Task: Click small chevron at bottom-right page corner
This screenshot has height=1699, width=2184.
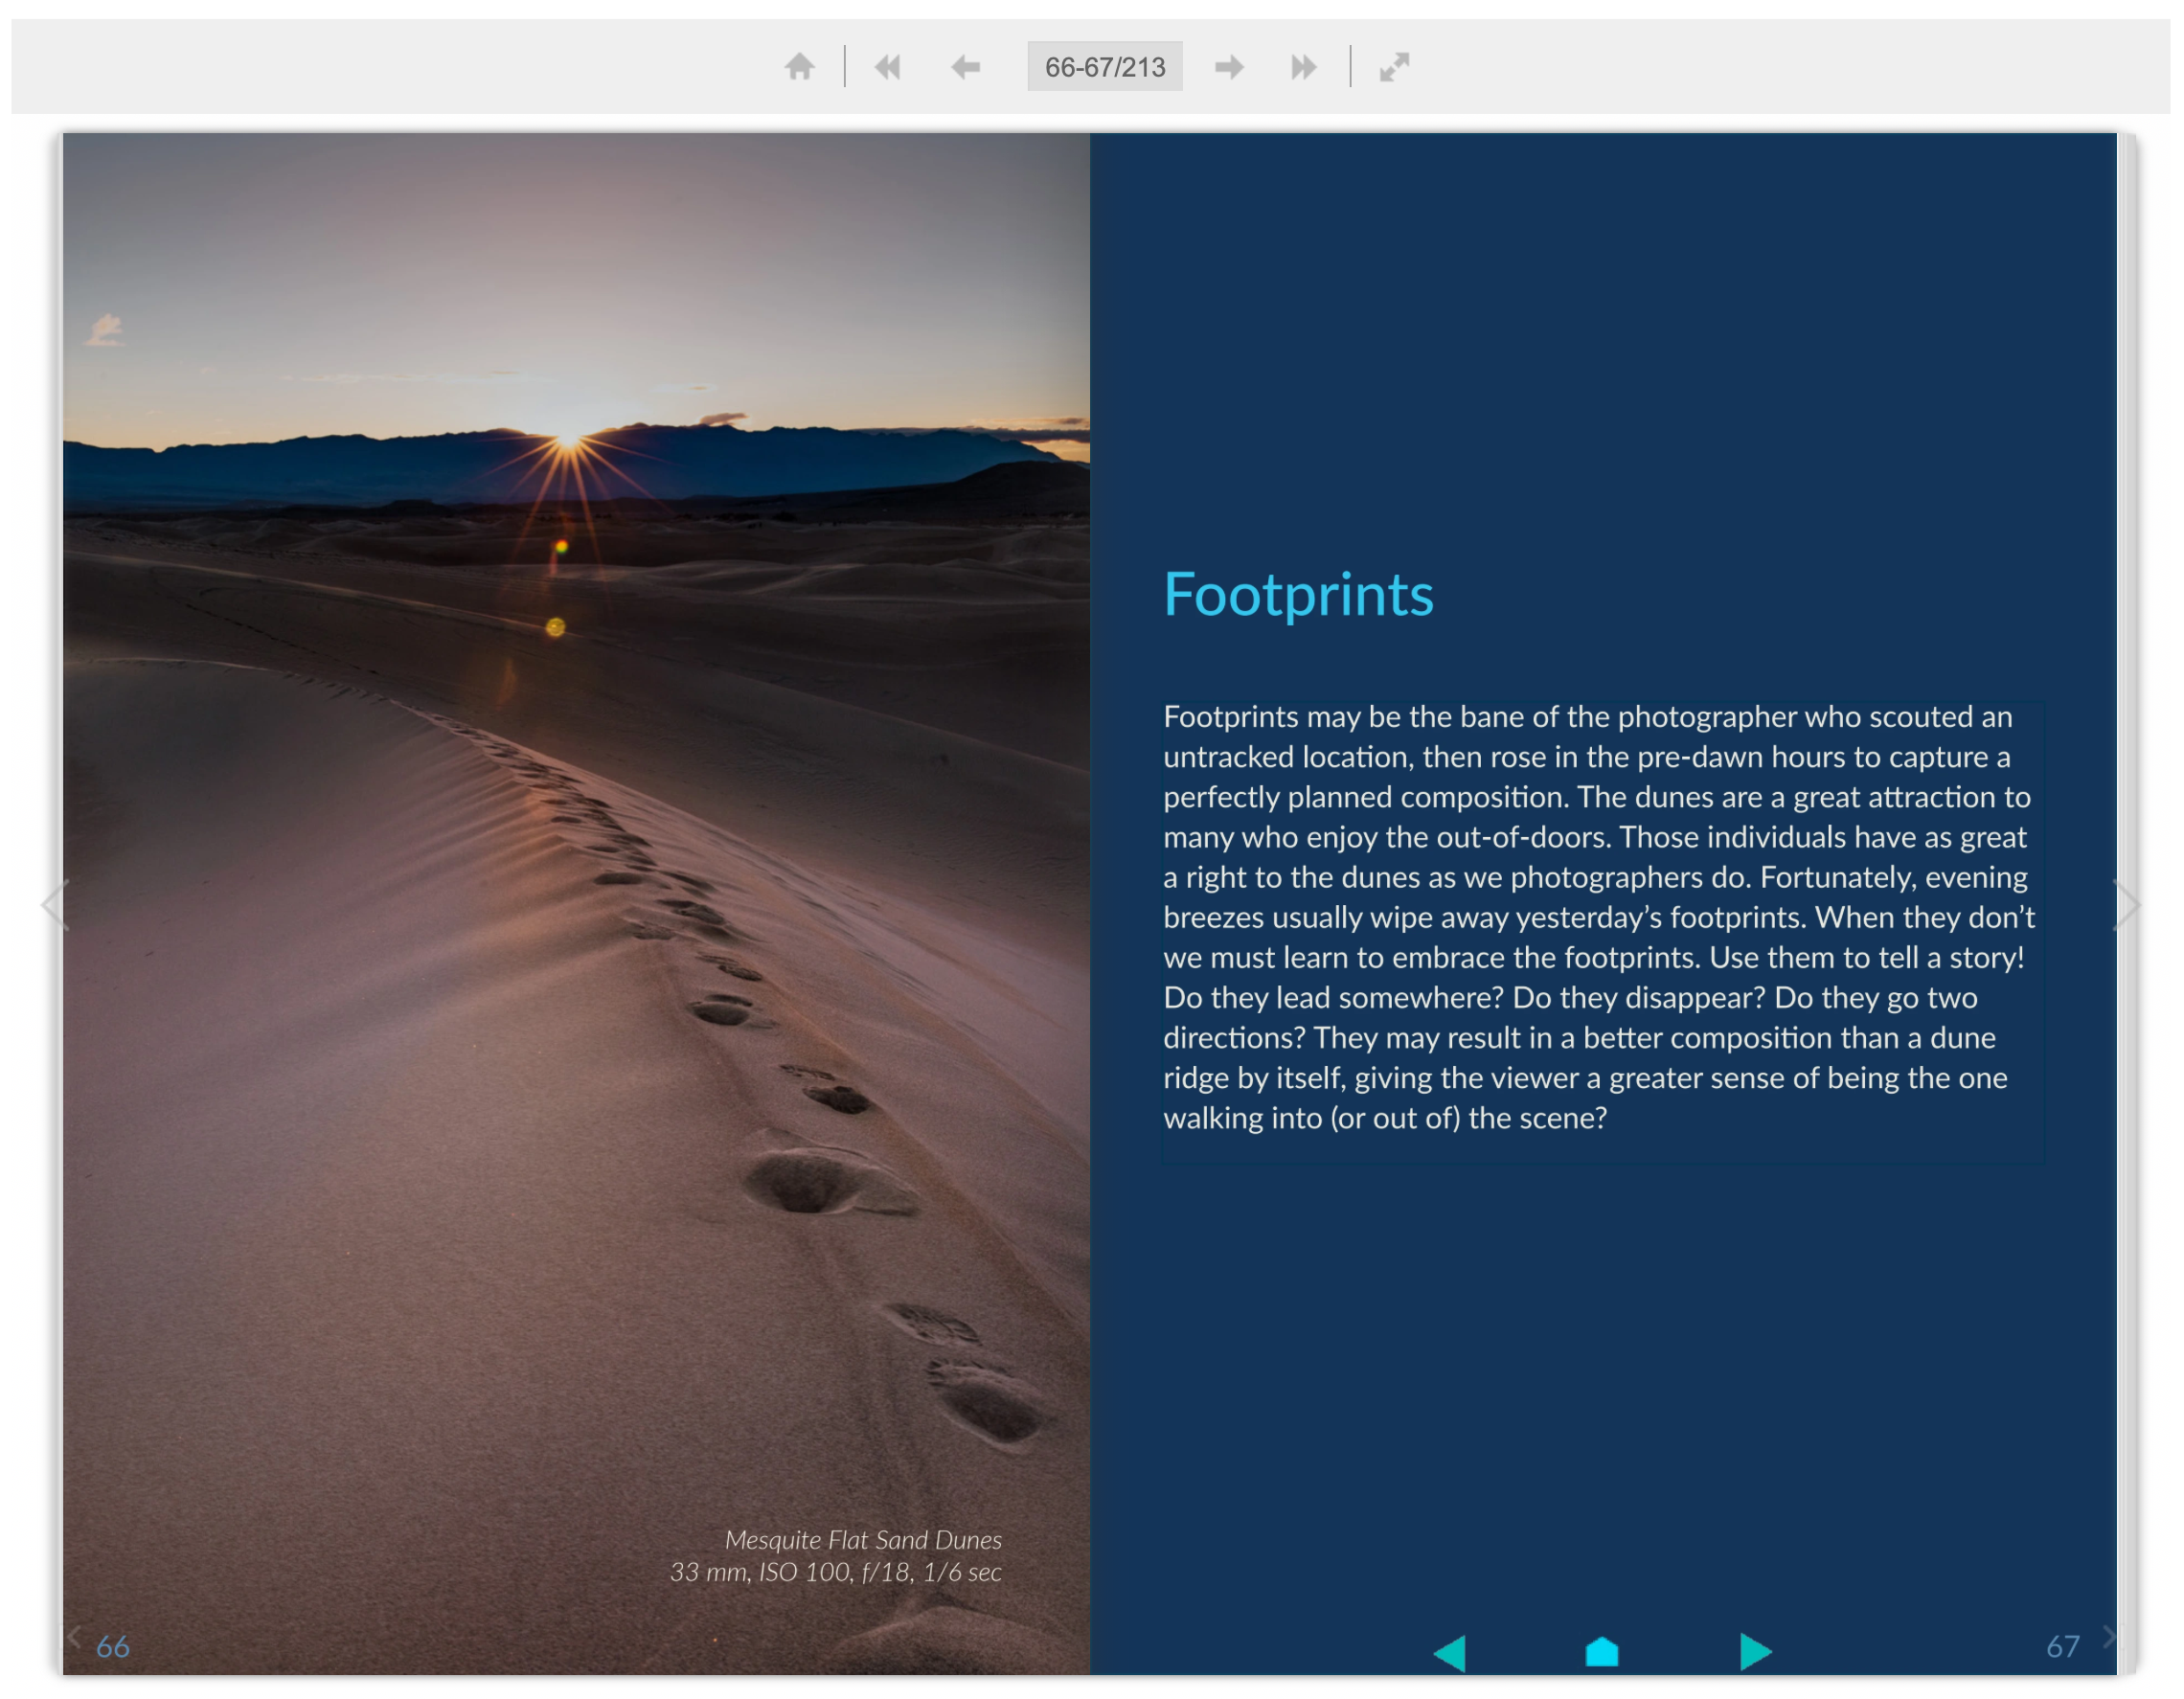Action: click(x=2109, y=1636)
